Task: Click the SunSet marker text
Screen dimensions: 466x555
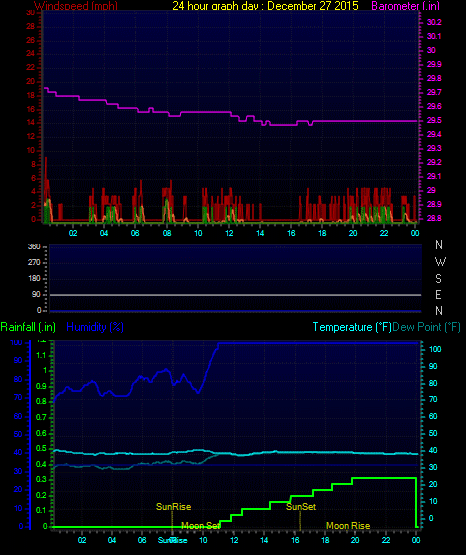Action: 301,507
